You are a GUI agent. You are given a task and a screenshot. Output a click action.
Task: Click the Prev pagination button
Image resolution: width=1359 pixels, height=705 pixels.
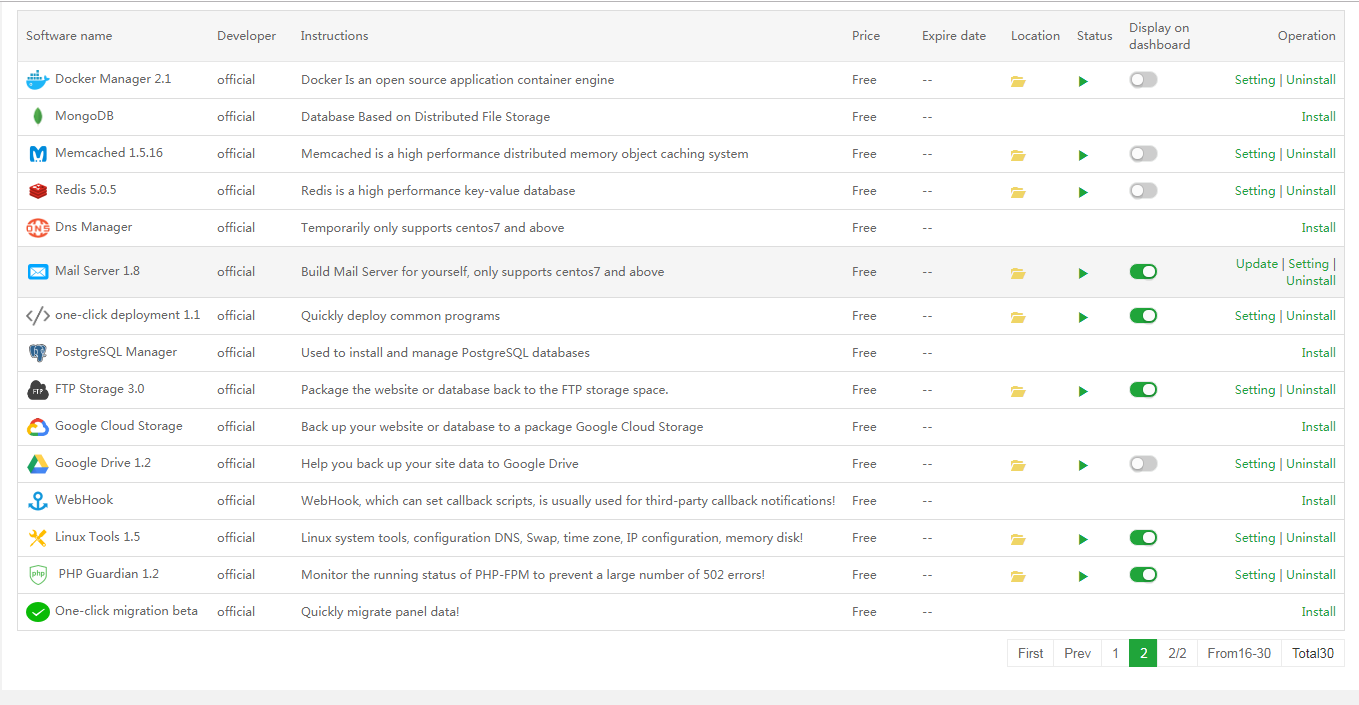tap(1077, 653)
